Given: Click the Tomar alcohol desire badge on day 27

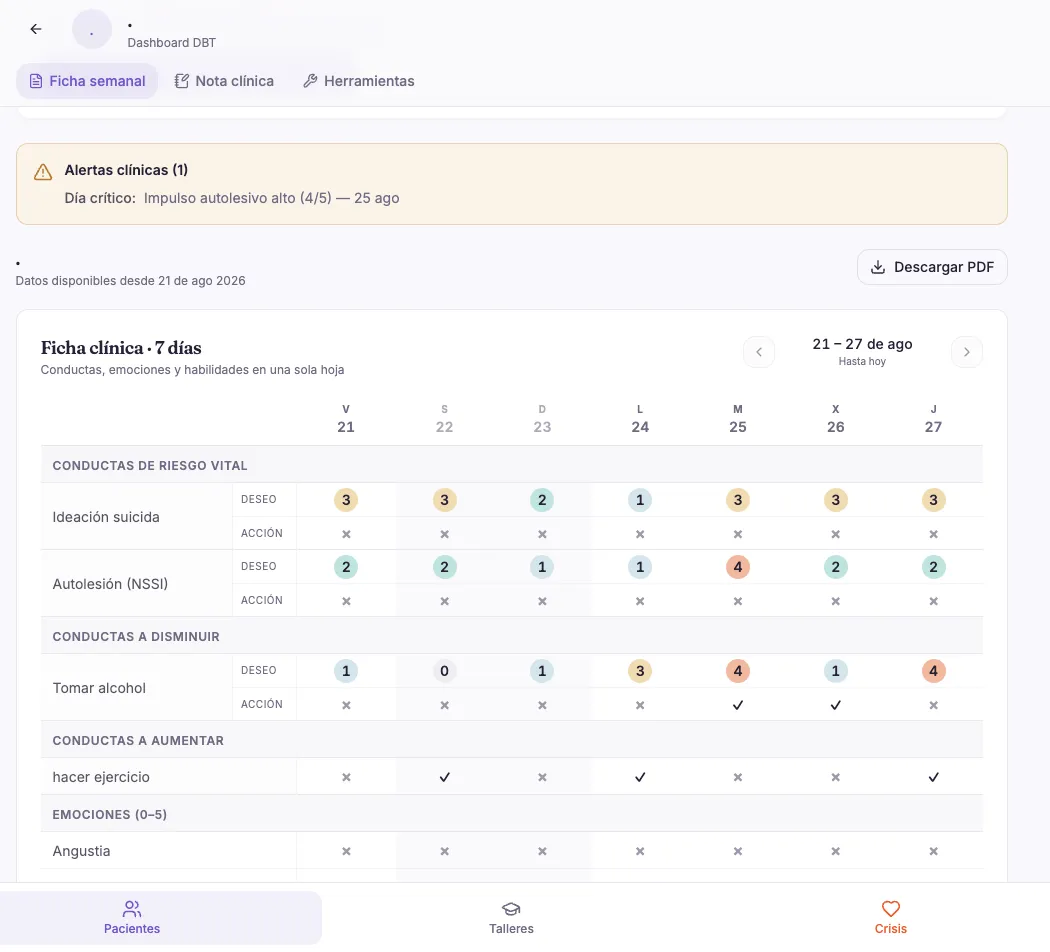Looking at the screenshot, I should (933, 671).
